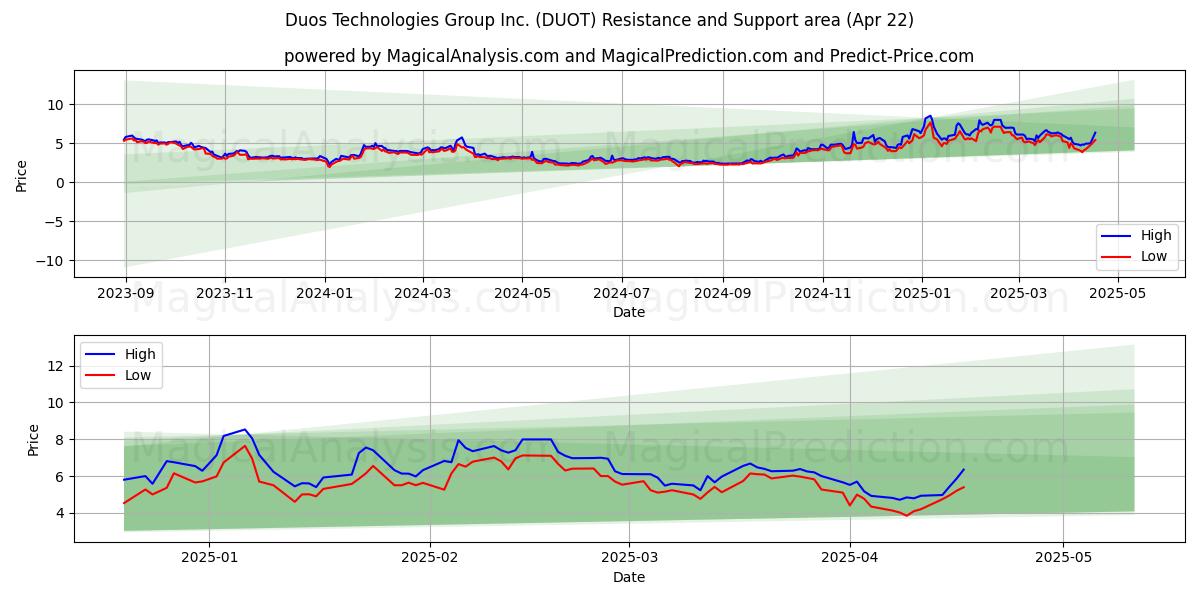Click the '2024-05' x-axis label on the top chart
Screen dimensions: 1200x600
click(521, 296)
